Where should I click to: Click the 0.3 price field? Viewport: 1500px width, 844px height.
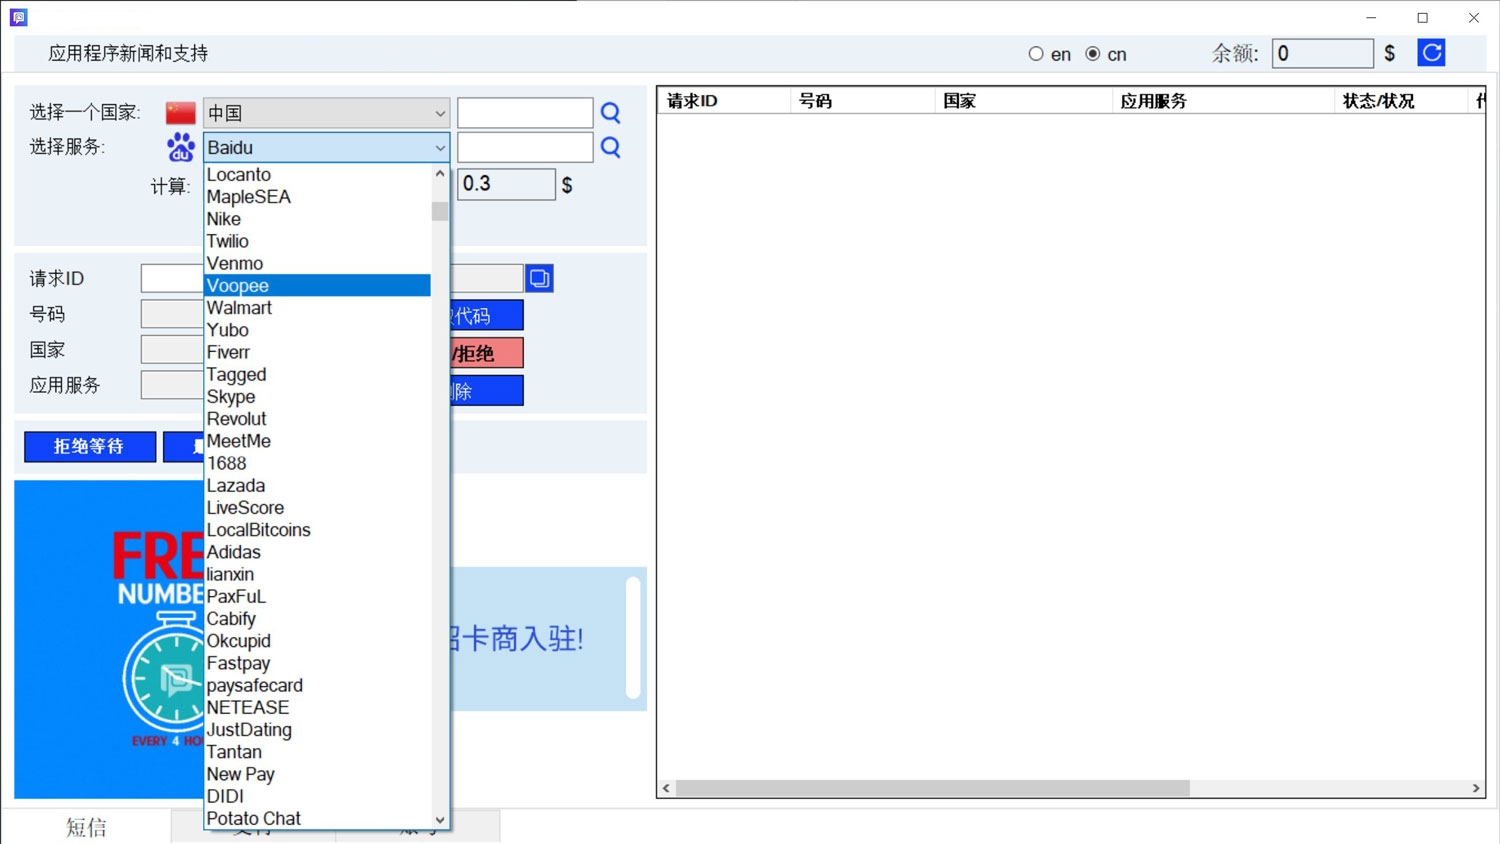[x=506, y=184]
